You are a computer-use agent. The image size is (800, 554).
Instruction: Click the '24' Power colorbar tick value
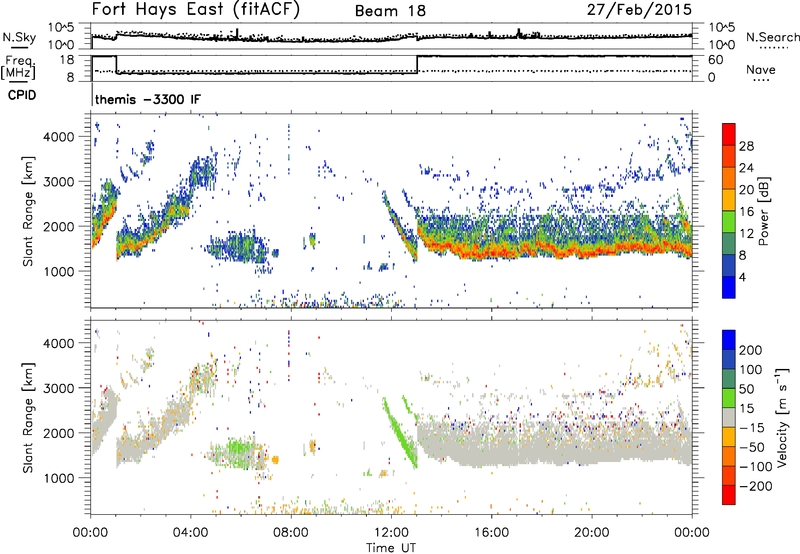point(746,168)
